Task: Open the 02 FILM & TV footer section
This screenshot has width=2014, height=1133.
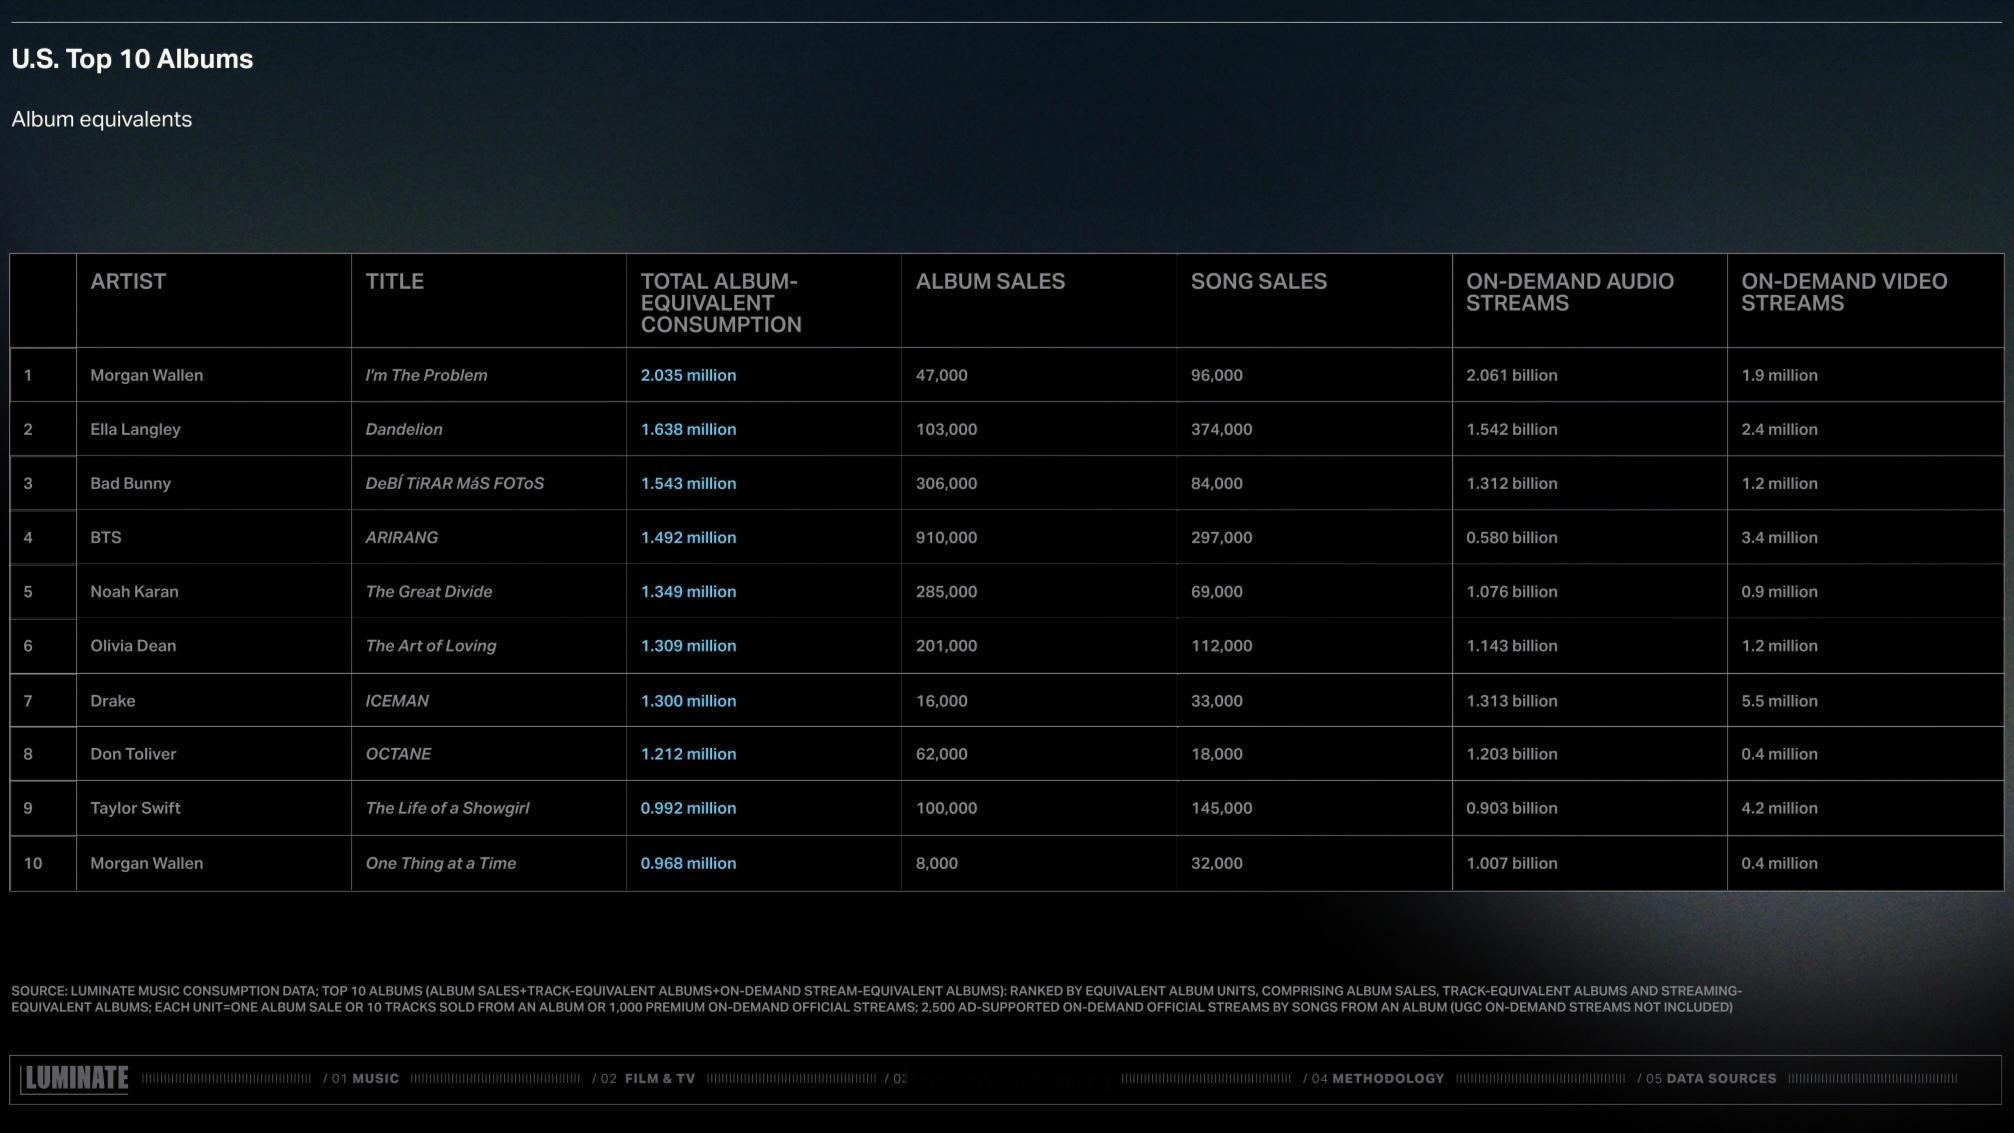Action: click(x=643, y=1079)
